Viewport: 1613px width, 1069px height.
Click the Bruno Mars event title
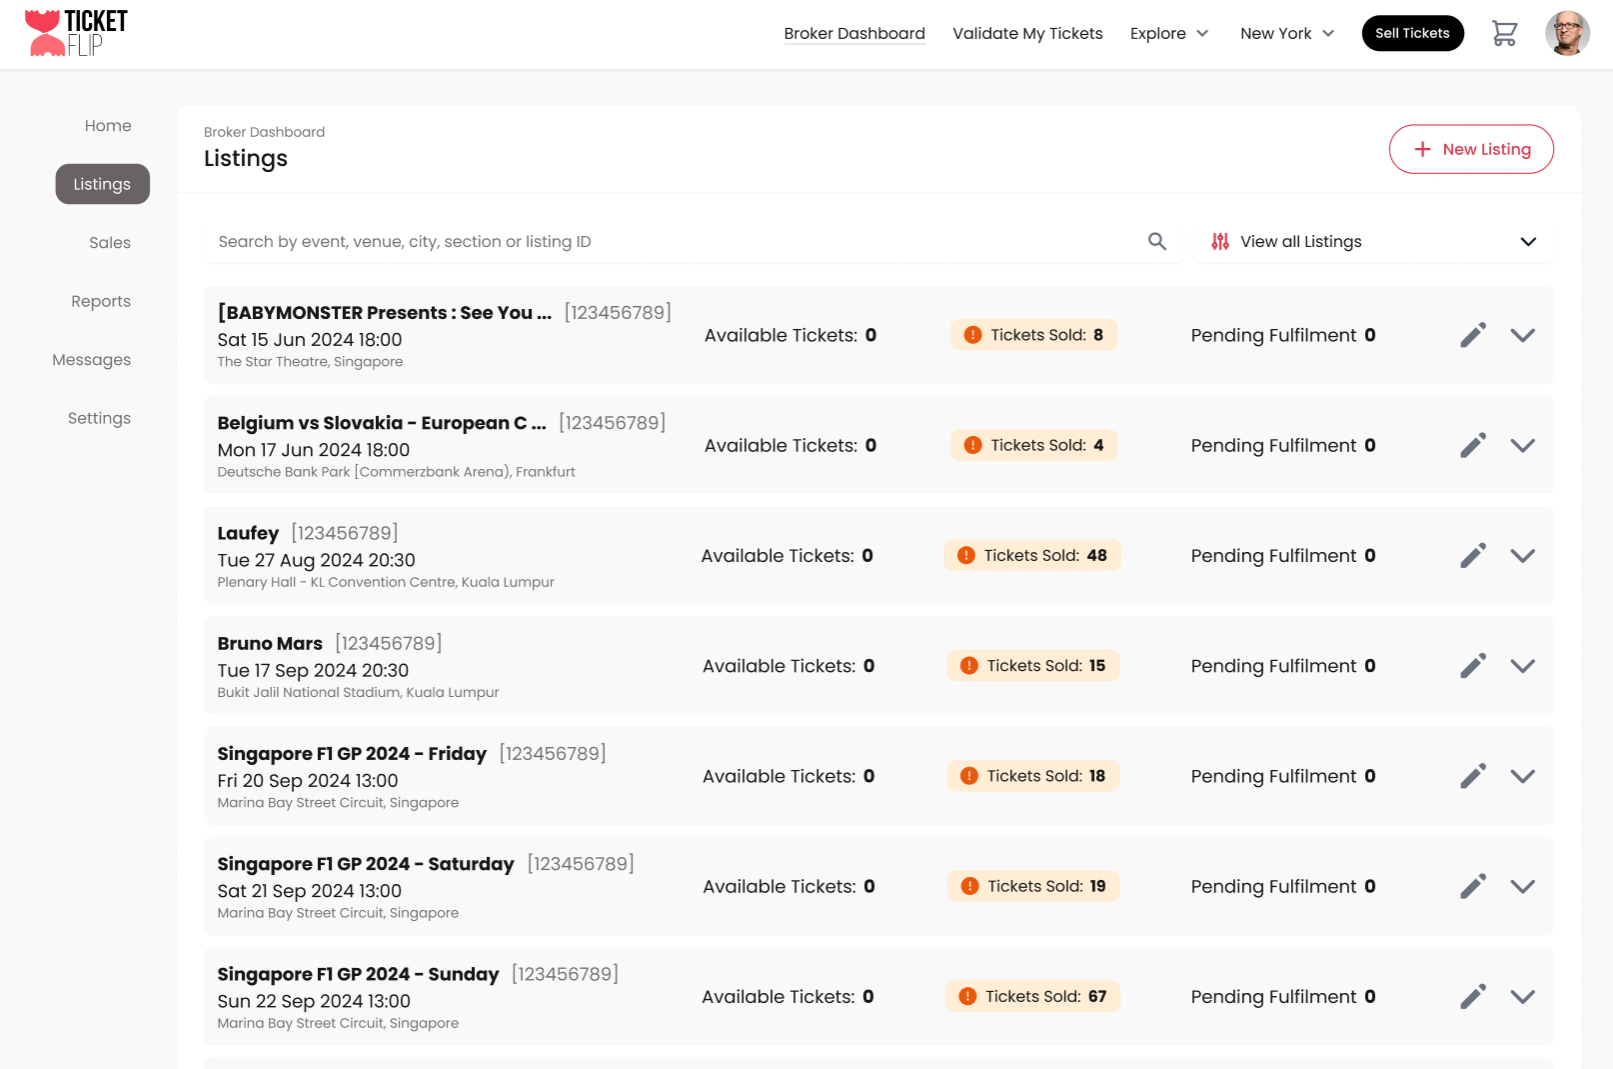[270, 643]
